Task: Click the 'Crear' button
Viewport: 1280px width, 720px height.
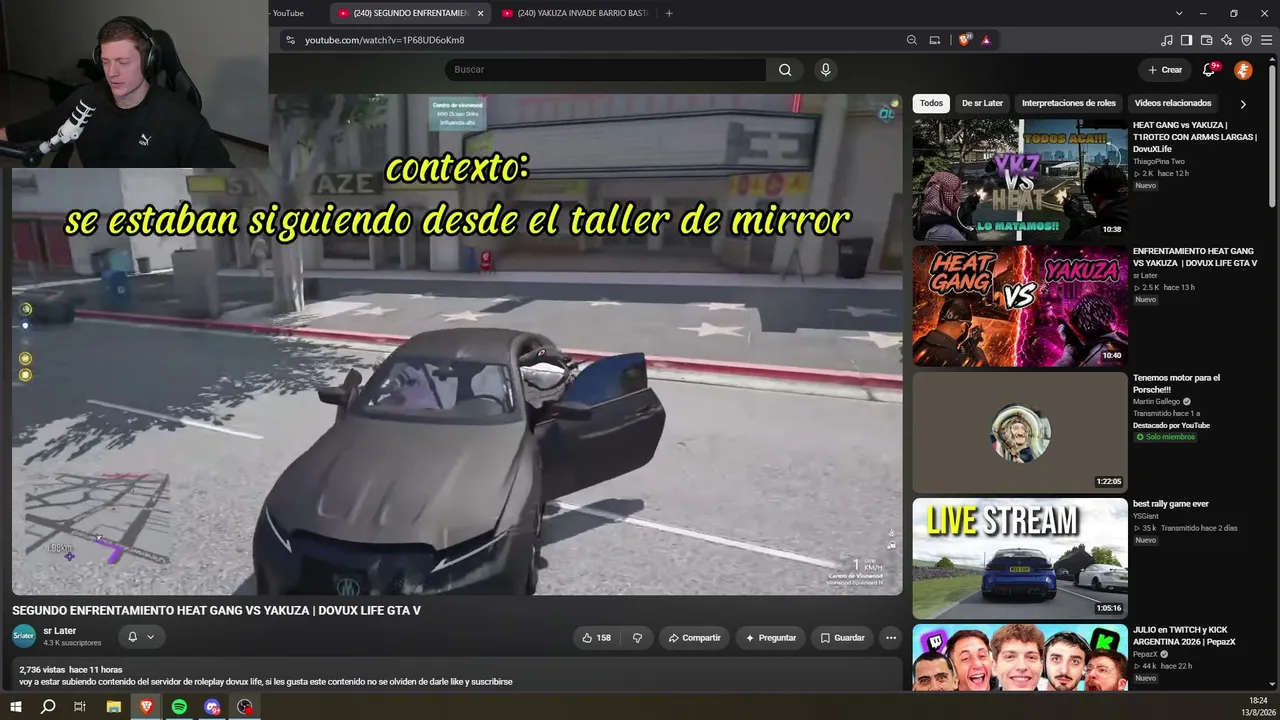Action: point(1165,70)
